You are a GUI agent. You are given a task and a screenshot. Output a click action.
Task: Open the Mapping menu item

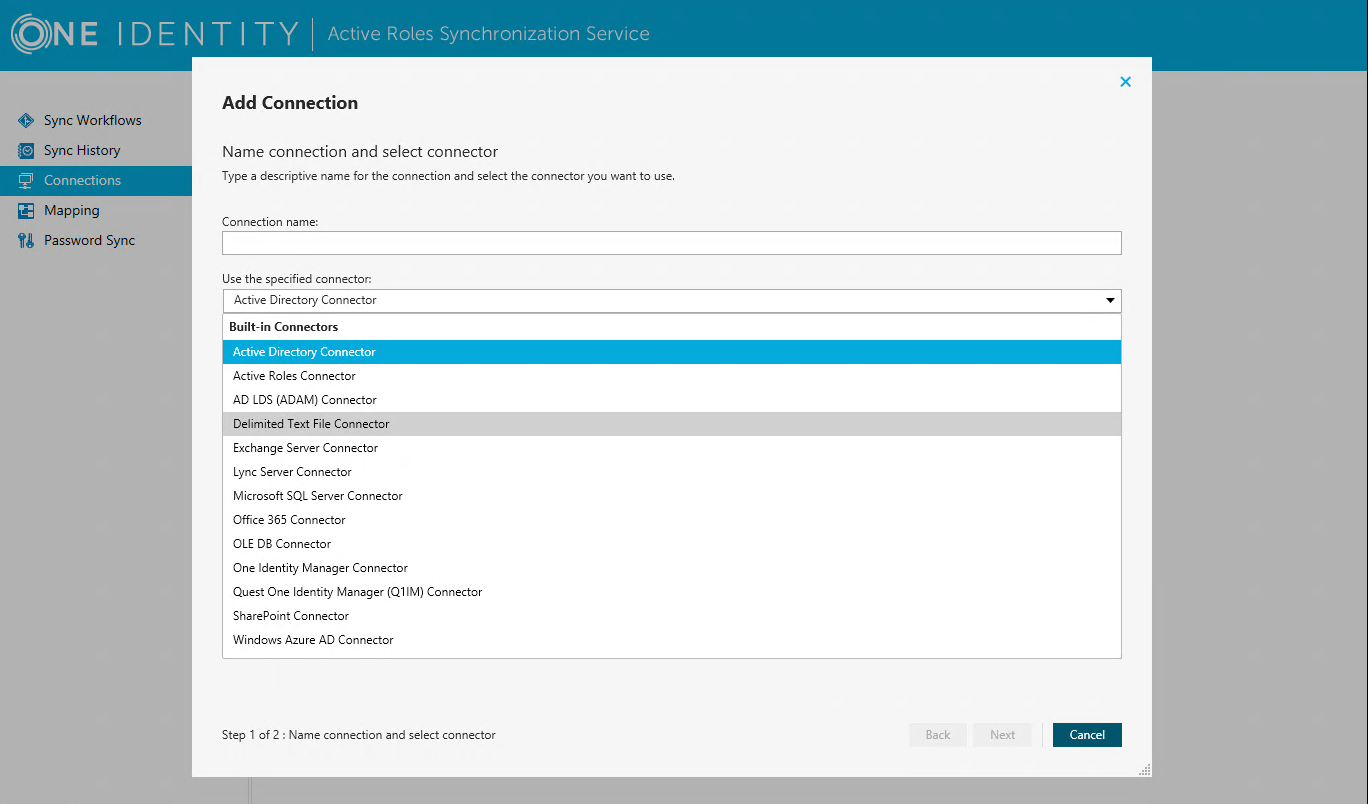(71, 210)
